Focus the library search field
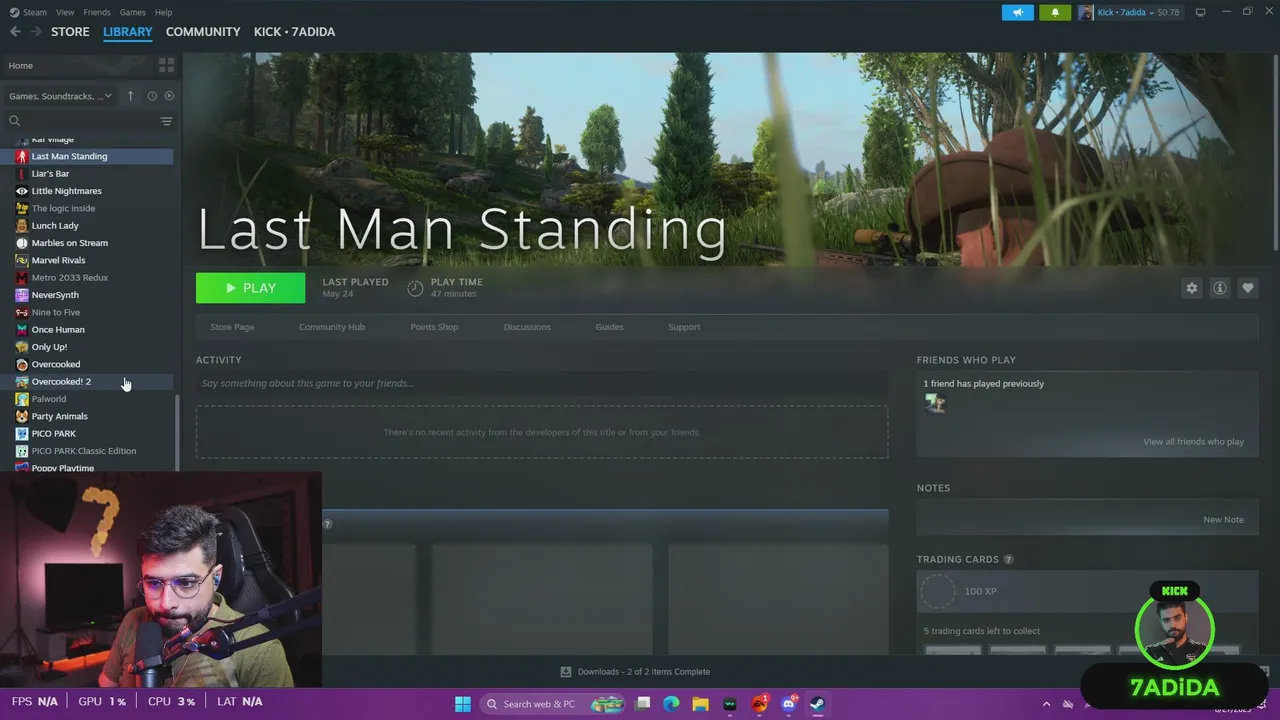Viewport: 1280px width, 720px height. tap(80, 121)
